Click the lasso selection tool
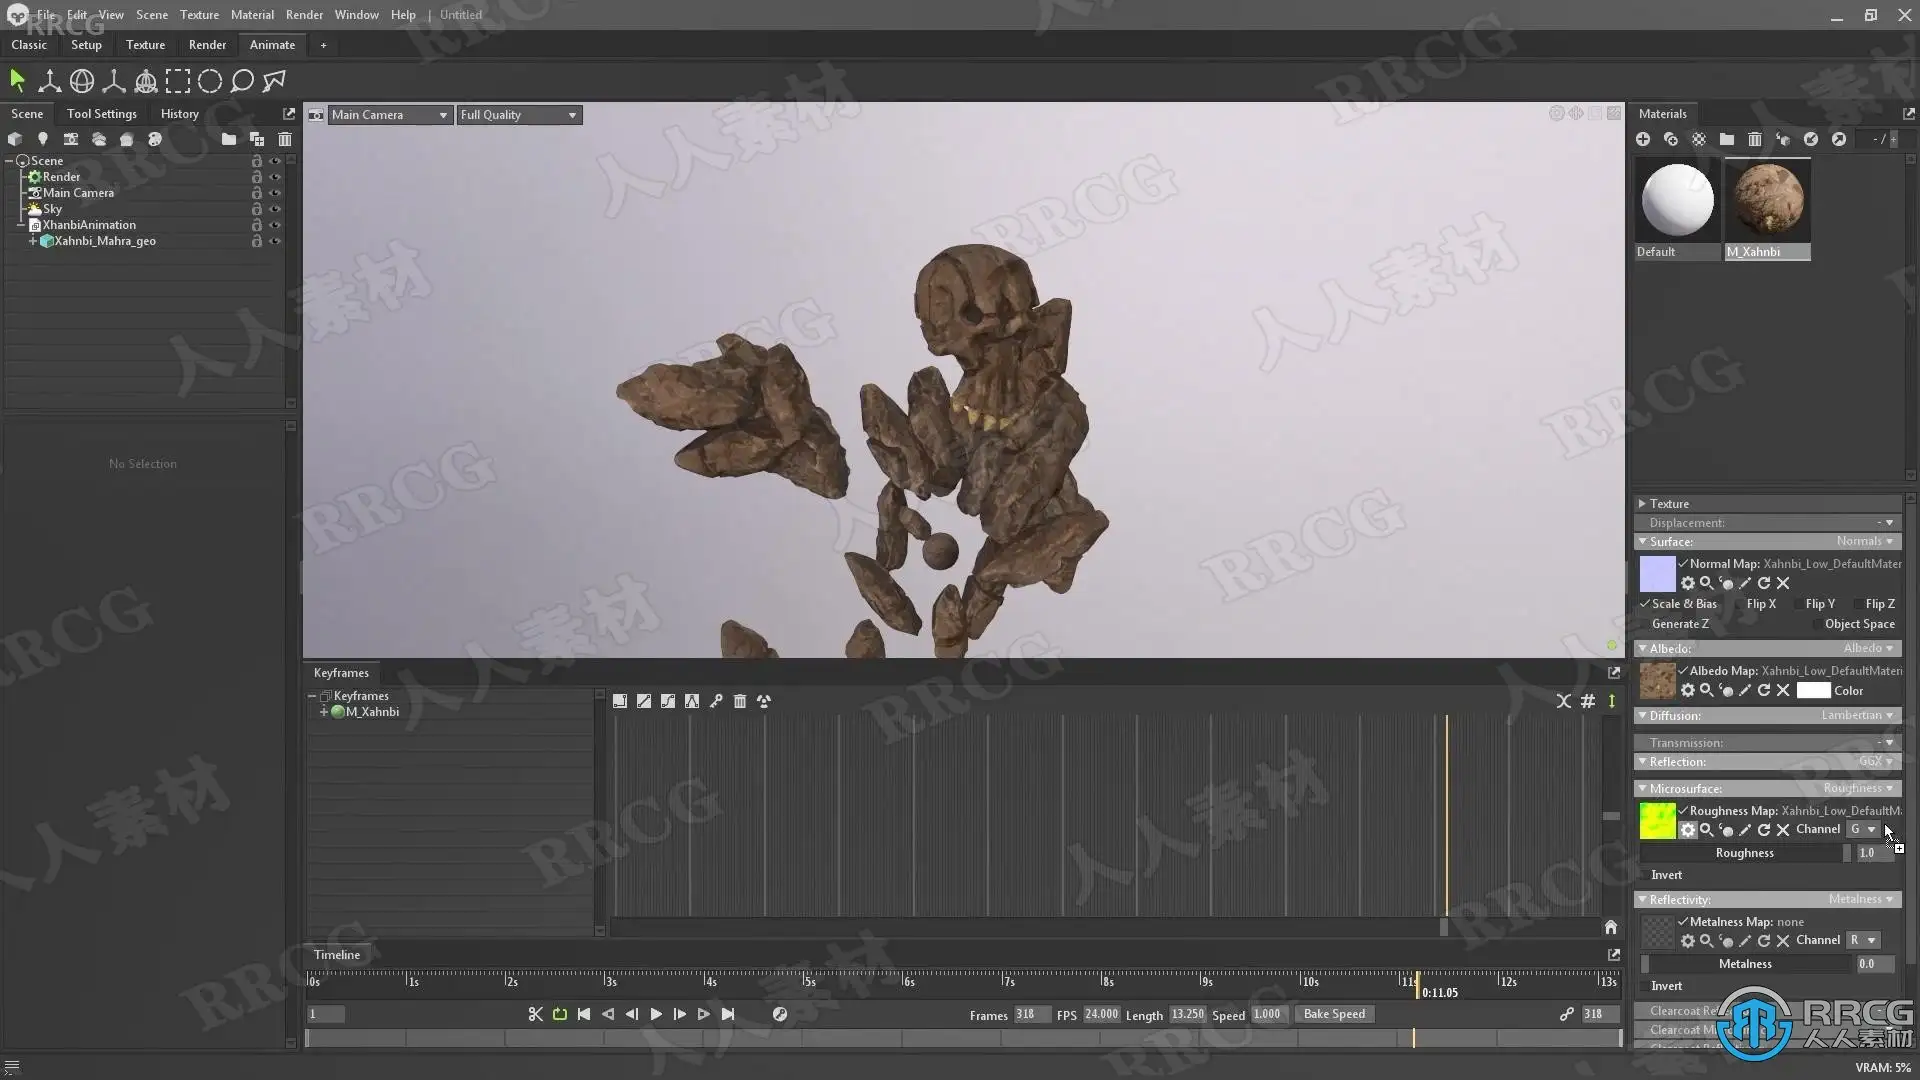The width and height of the screenshot is (1920, 1080). tap(242, 81)
